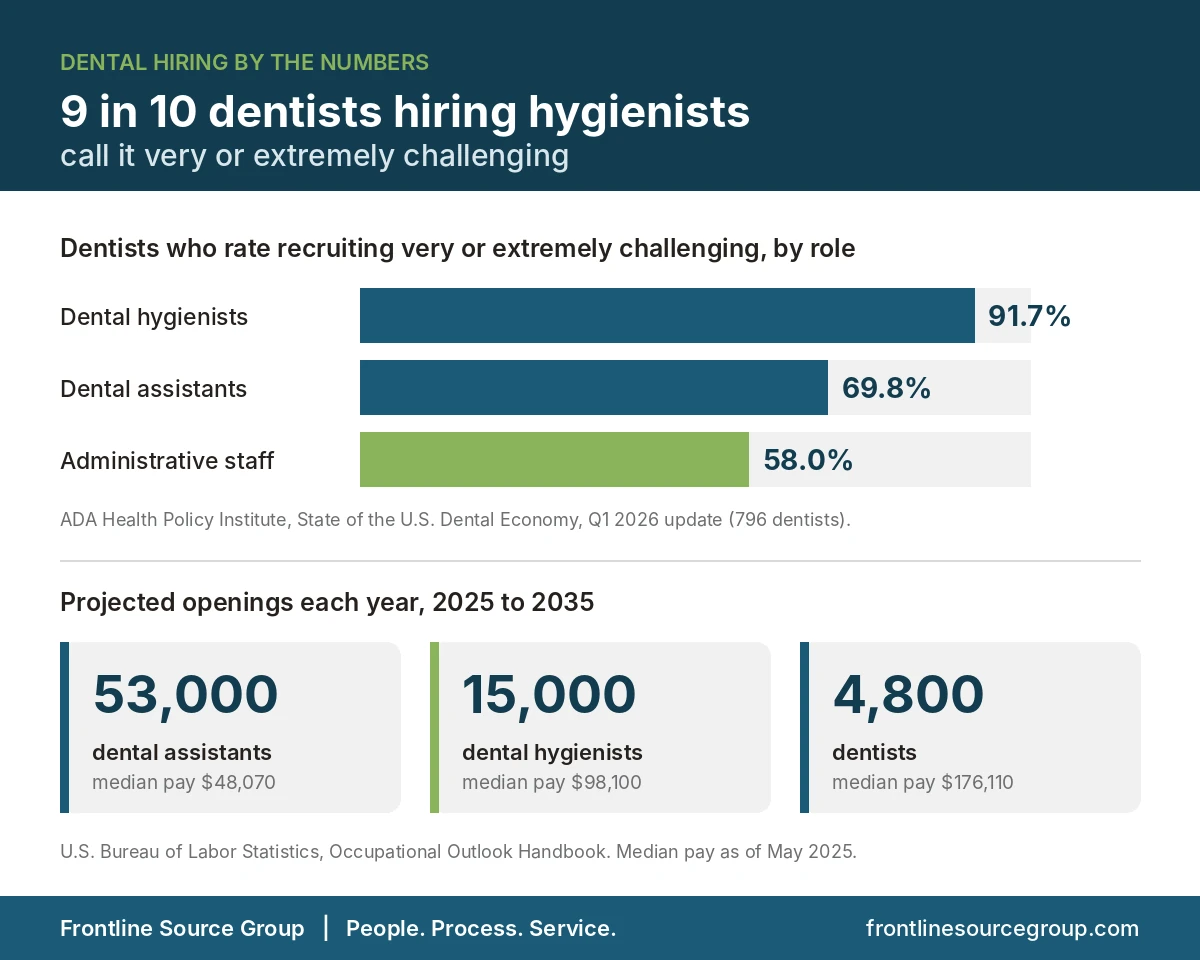Click the 'DENTAL HIRING BY THE NUMBERS' header text

244,62
